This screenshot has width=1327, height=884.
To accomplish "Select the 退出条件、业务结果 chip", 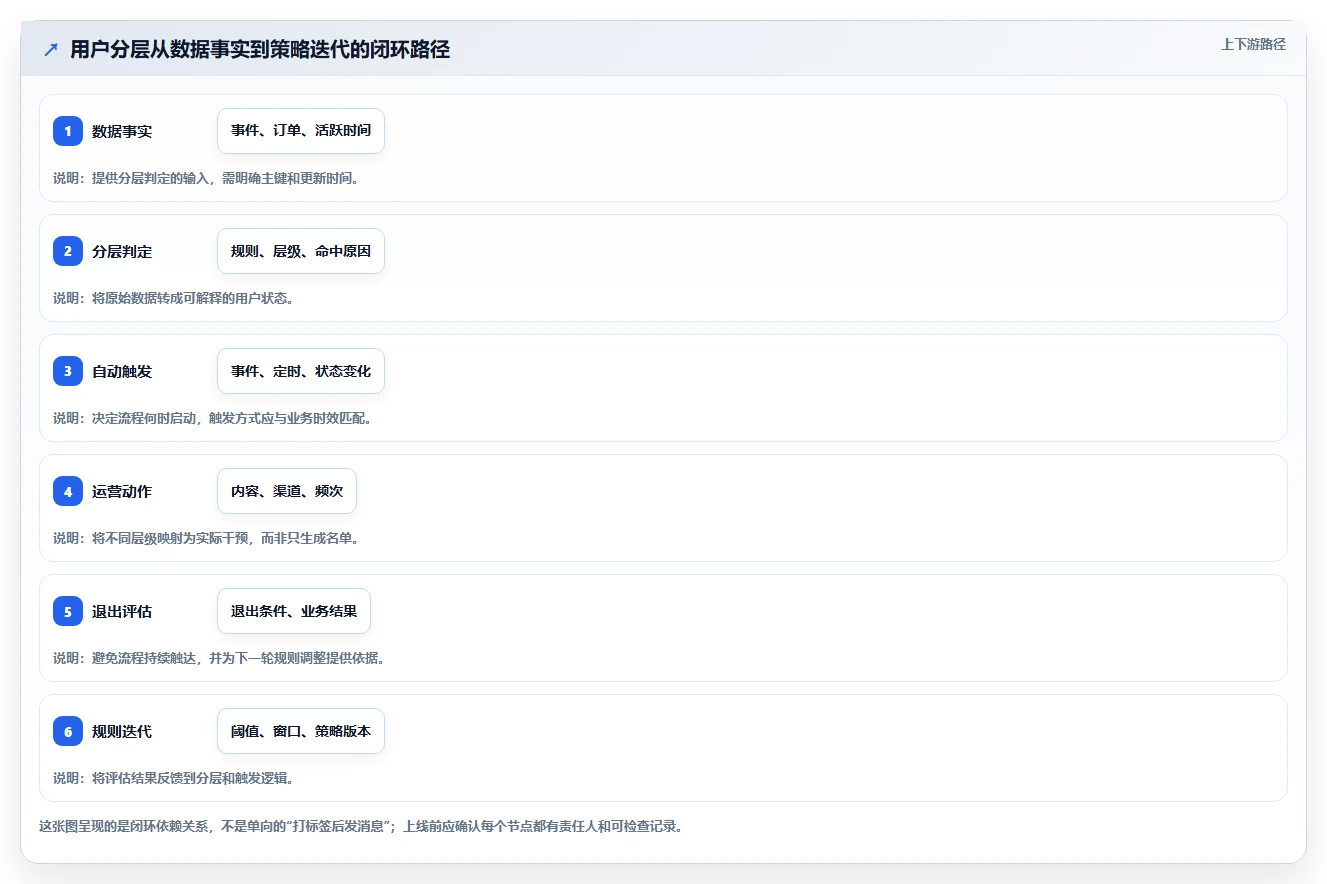I will 294,611.
